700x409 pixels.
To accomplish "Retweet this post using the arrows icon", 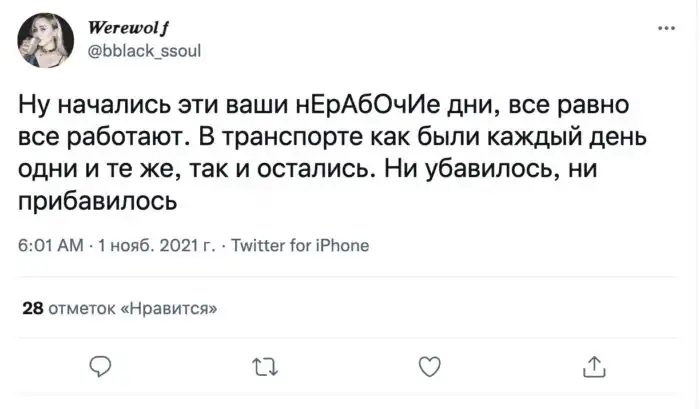I will [x=264, y=367].
